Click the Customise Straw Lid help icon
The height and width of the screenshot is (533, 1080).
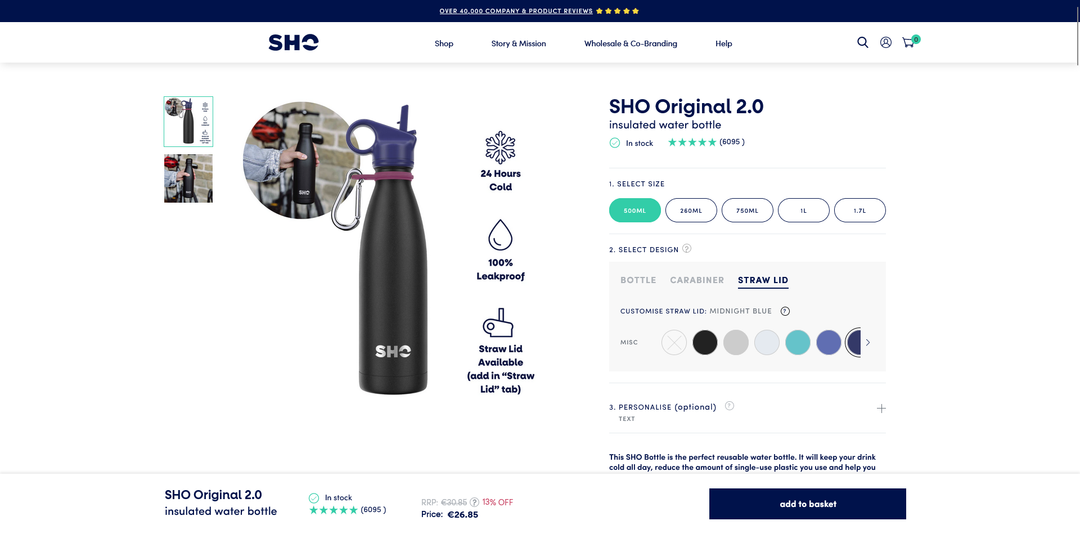click(785, 311)
